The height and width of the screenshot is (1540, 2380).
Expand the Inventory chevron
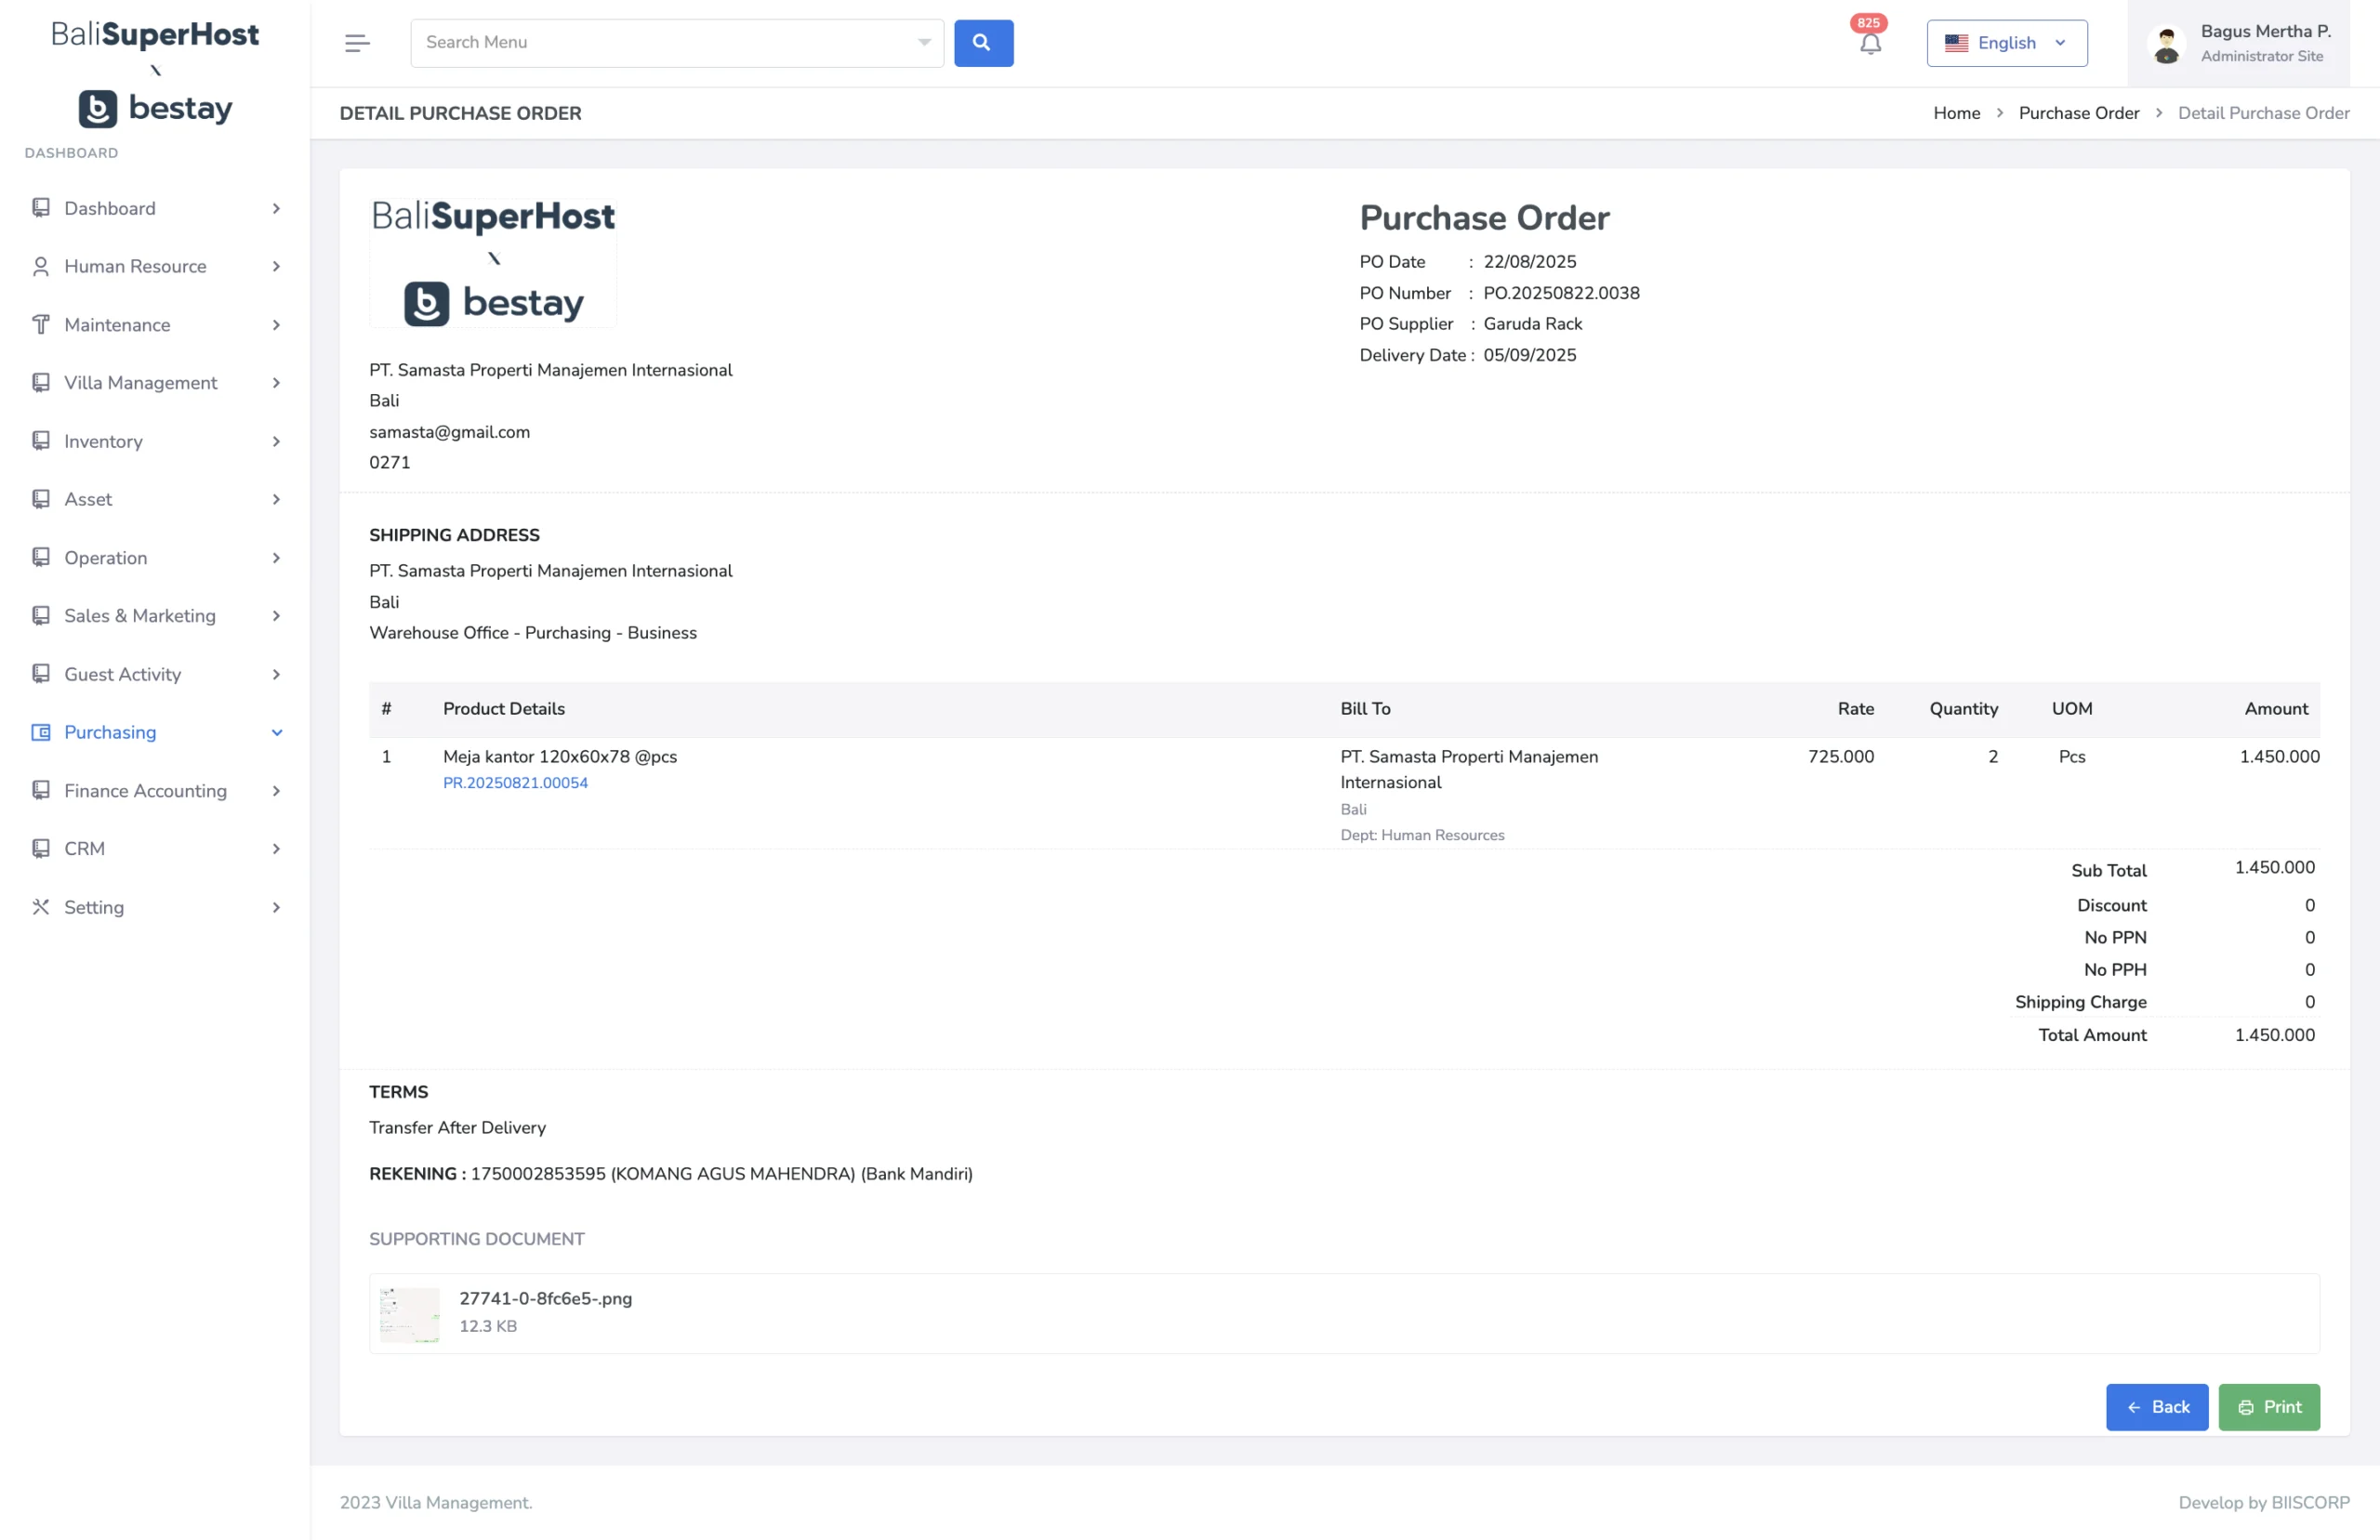[276, 441]
